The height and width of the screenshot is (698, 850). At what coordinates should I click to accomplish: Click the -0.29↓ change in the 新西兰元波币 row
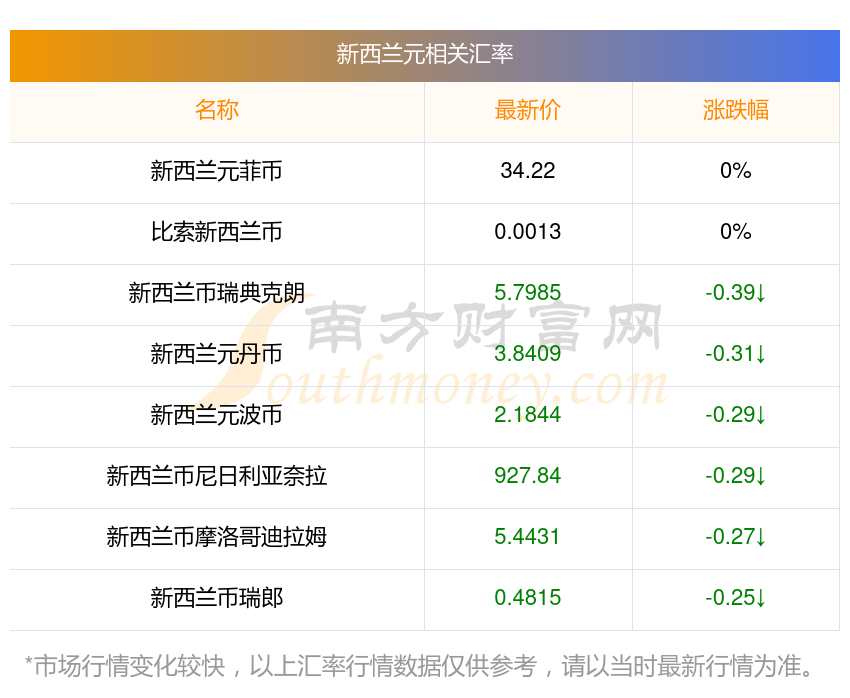click(736, 415)
